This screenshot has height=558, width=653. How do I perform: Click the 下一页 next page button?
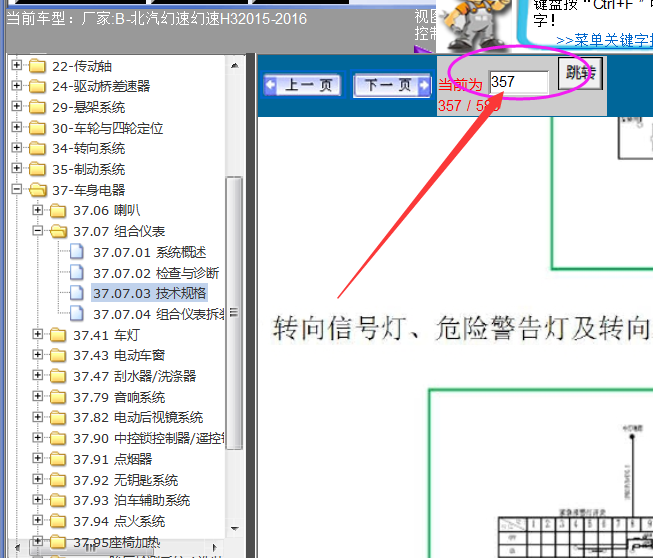click(x=392, y=85)
